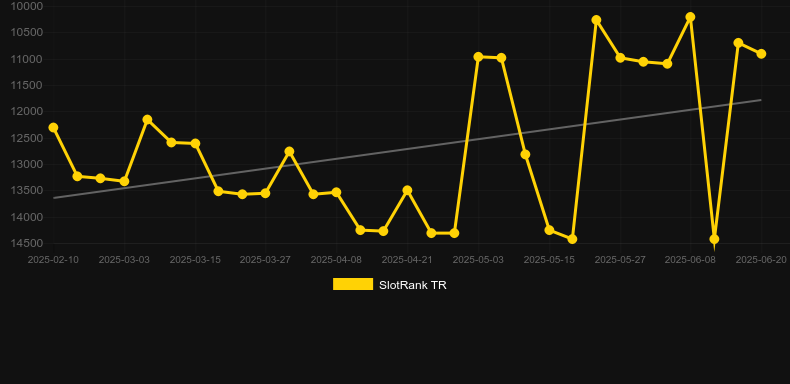Click the 2025-04-21 x-axis date label
790x384 pixels.
pyautogui.click(x=407, y=260)
